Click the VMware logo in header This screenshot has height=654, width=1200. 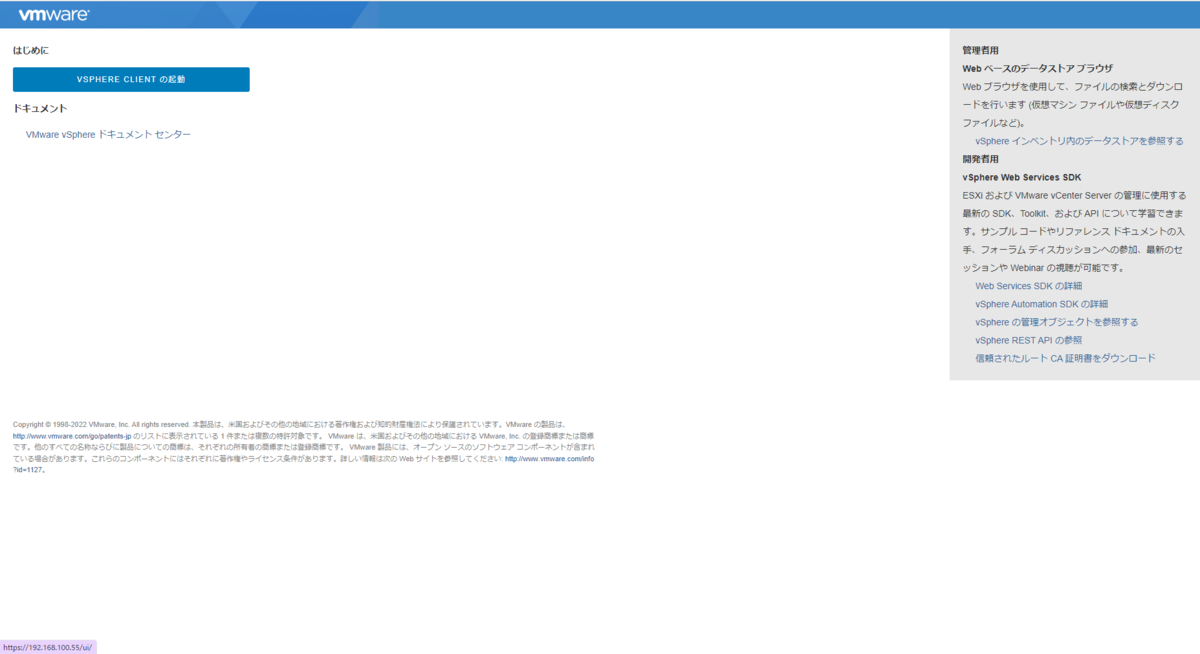point(53,15)
